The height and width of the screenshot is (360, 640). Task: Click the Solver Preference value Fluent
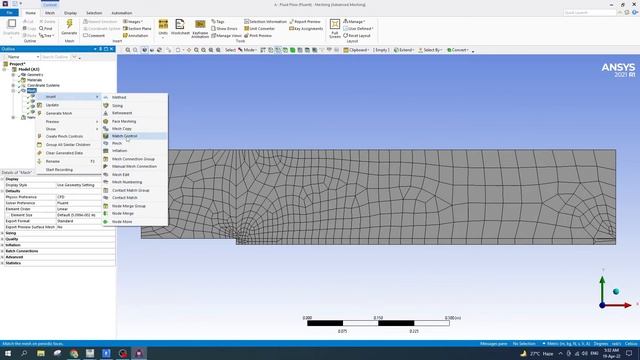tap(86, 203)
